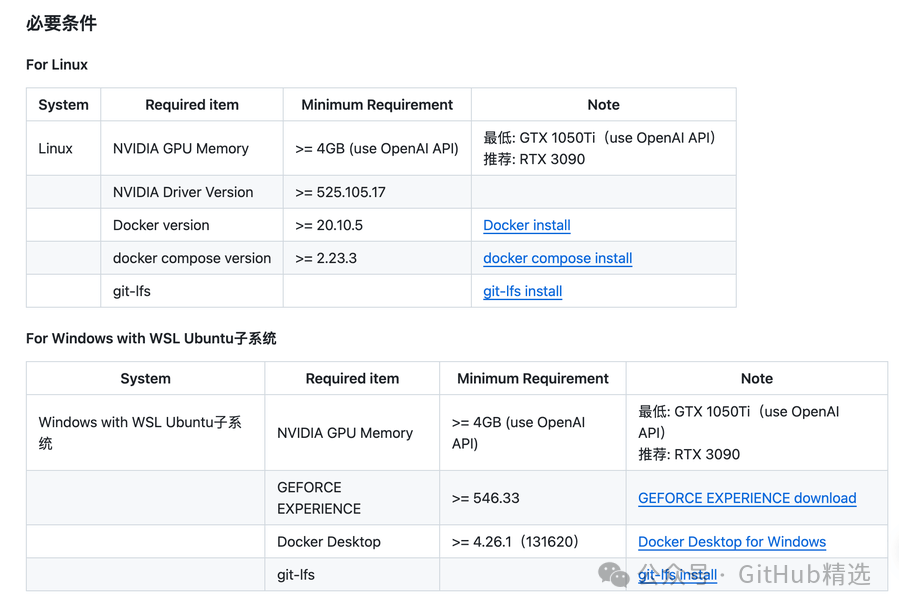The image size is (899, 610).
Task: Click the >= 525.105.17 value
Action: coord(340,192)
